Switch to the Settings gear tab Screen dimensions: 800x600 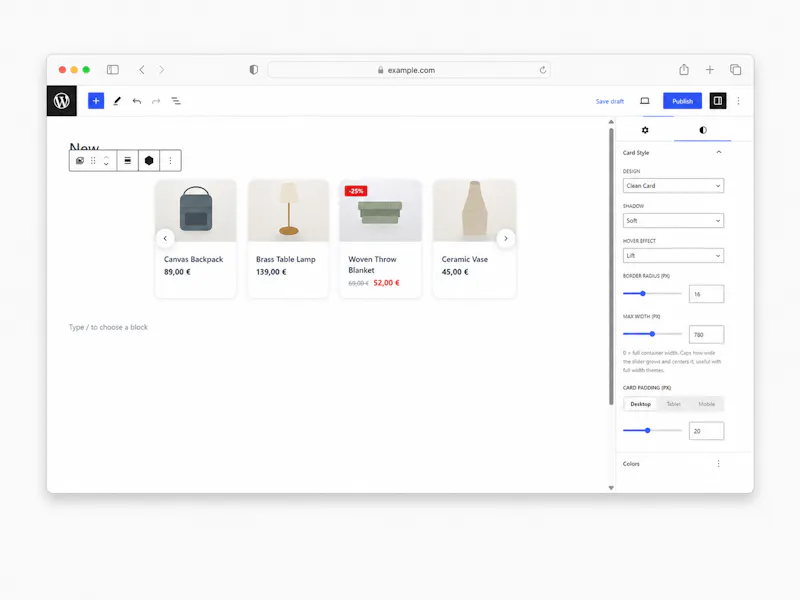point(645,130)
